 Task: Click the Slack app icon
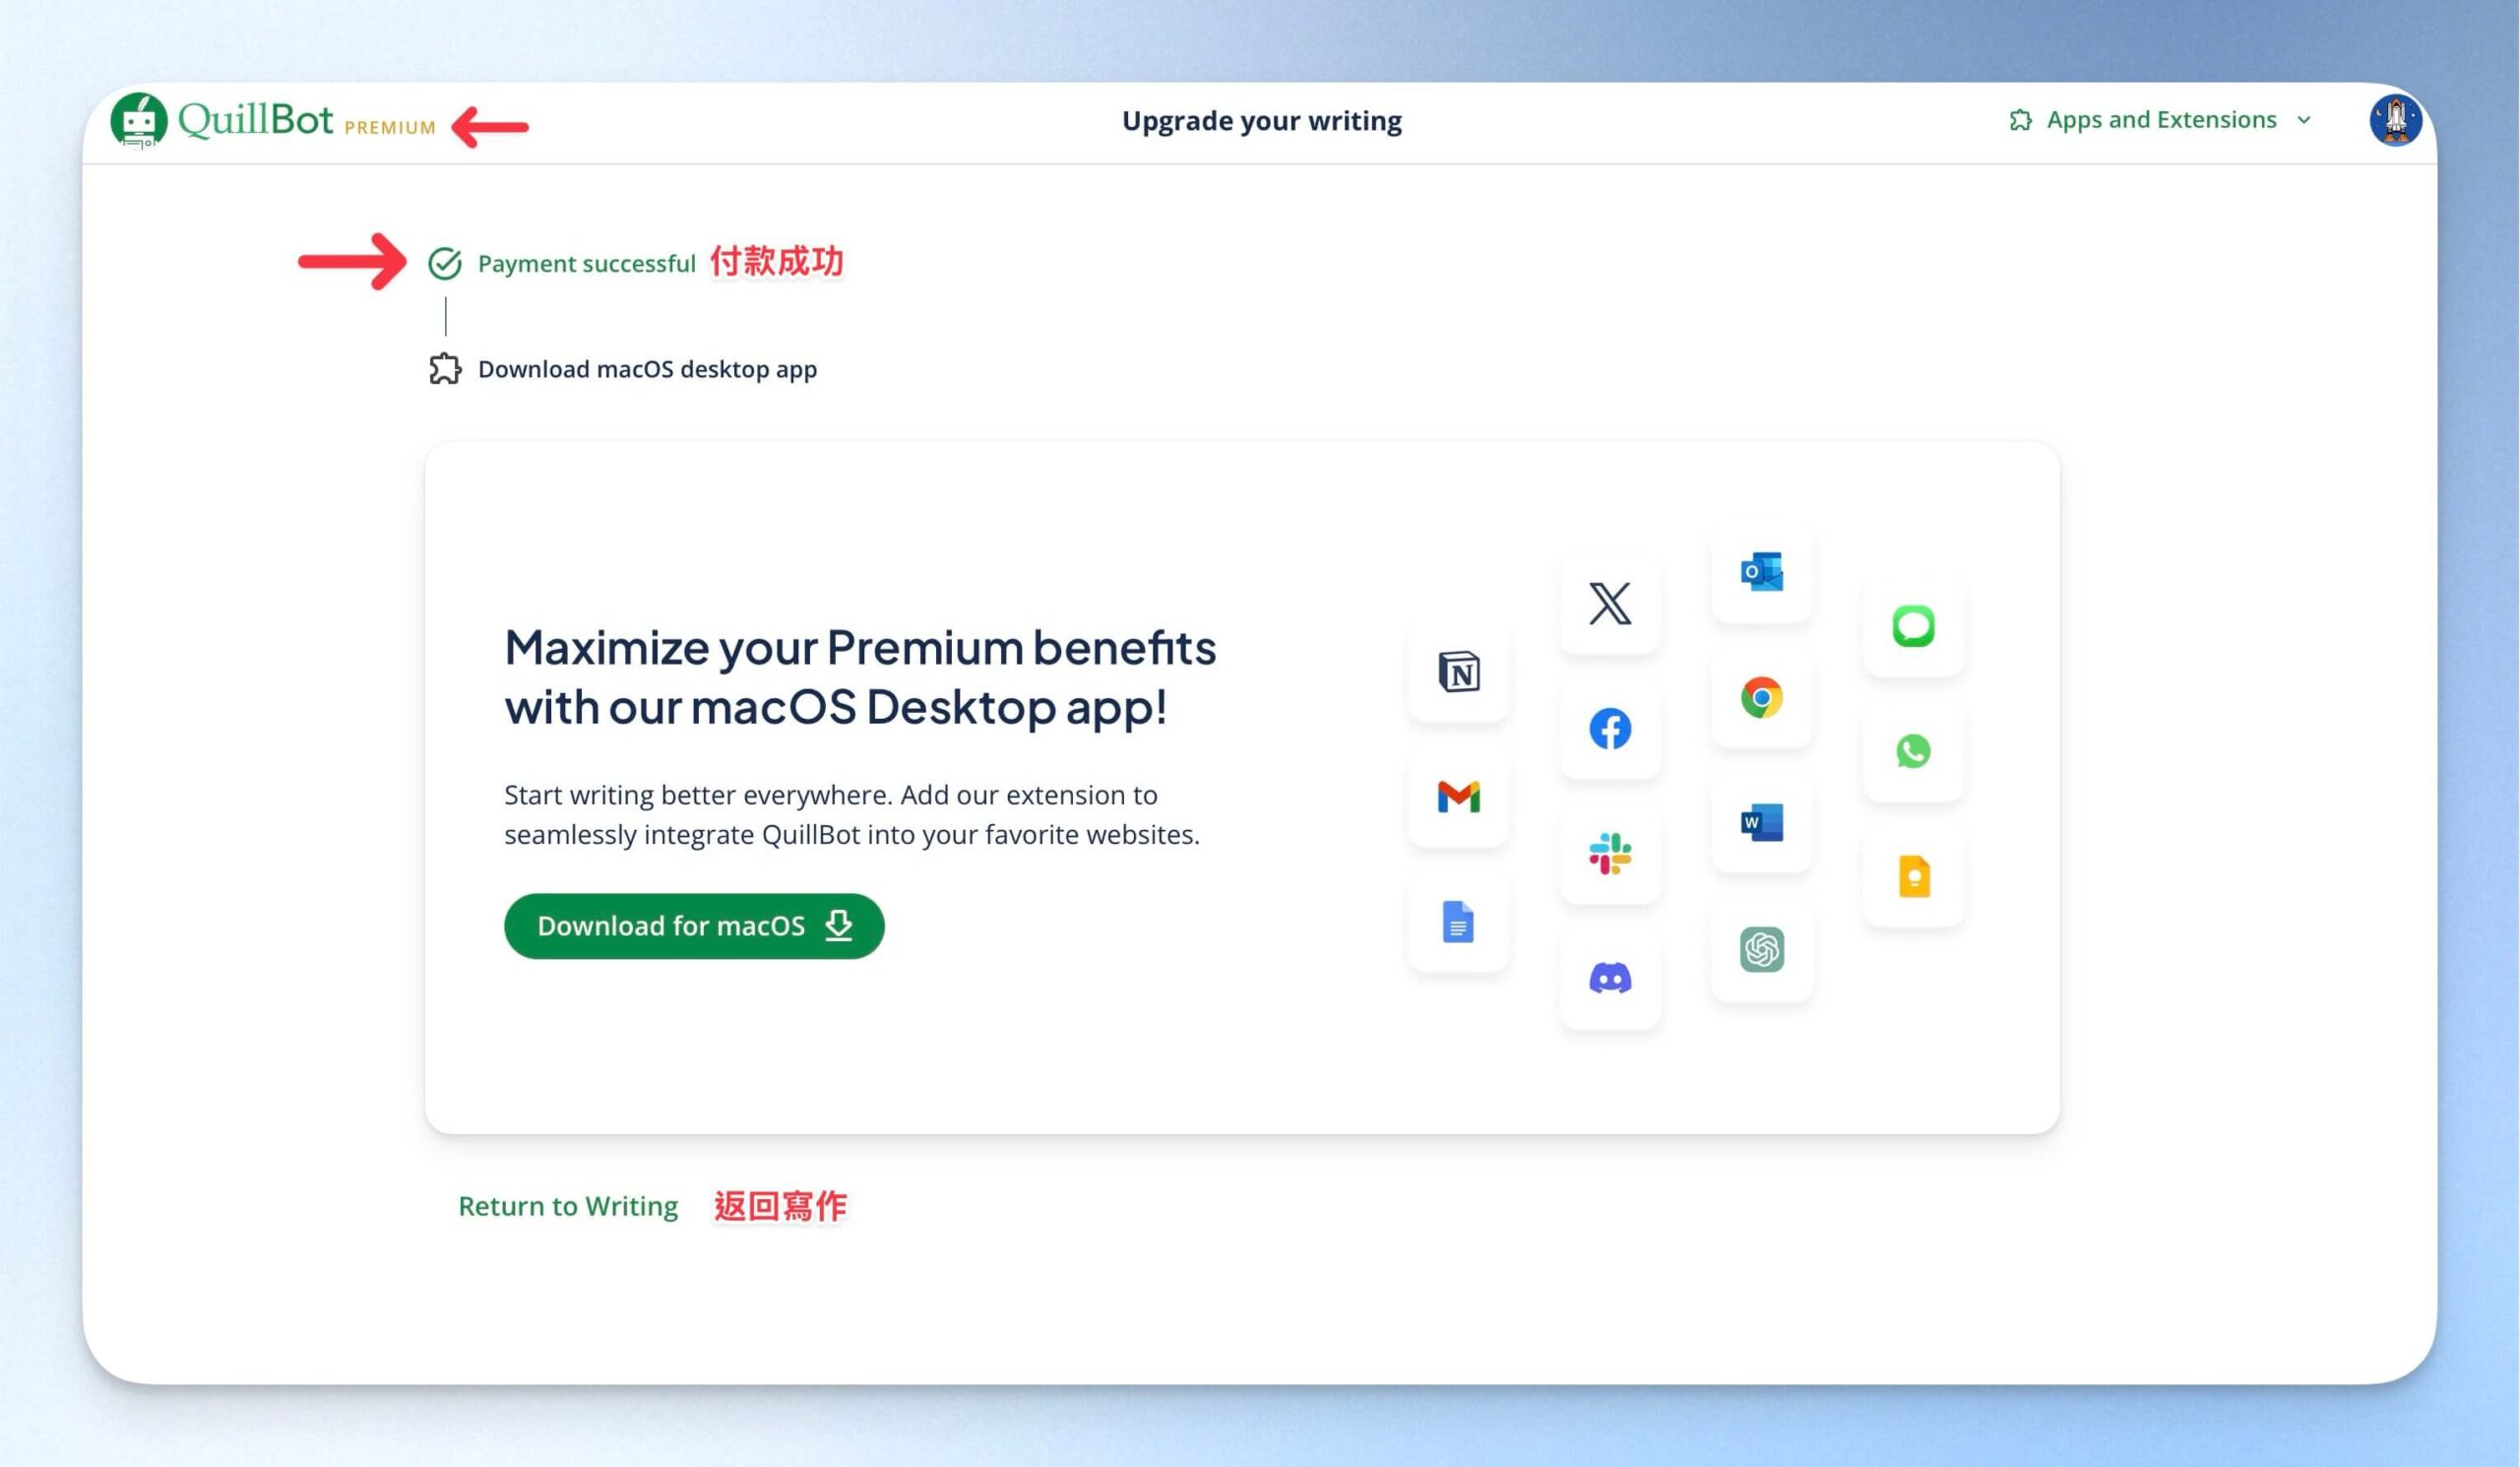click(x=1609, y=853)
